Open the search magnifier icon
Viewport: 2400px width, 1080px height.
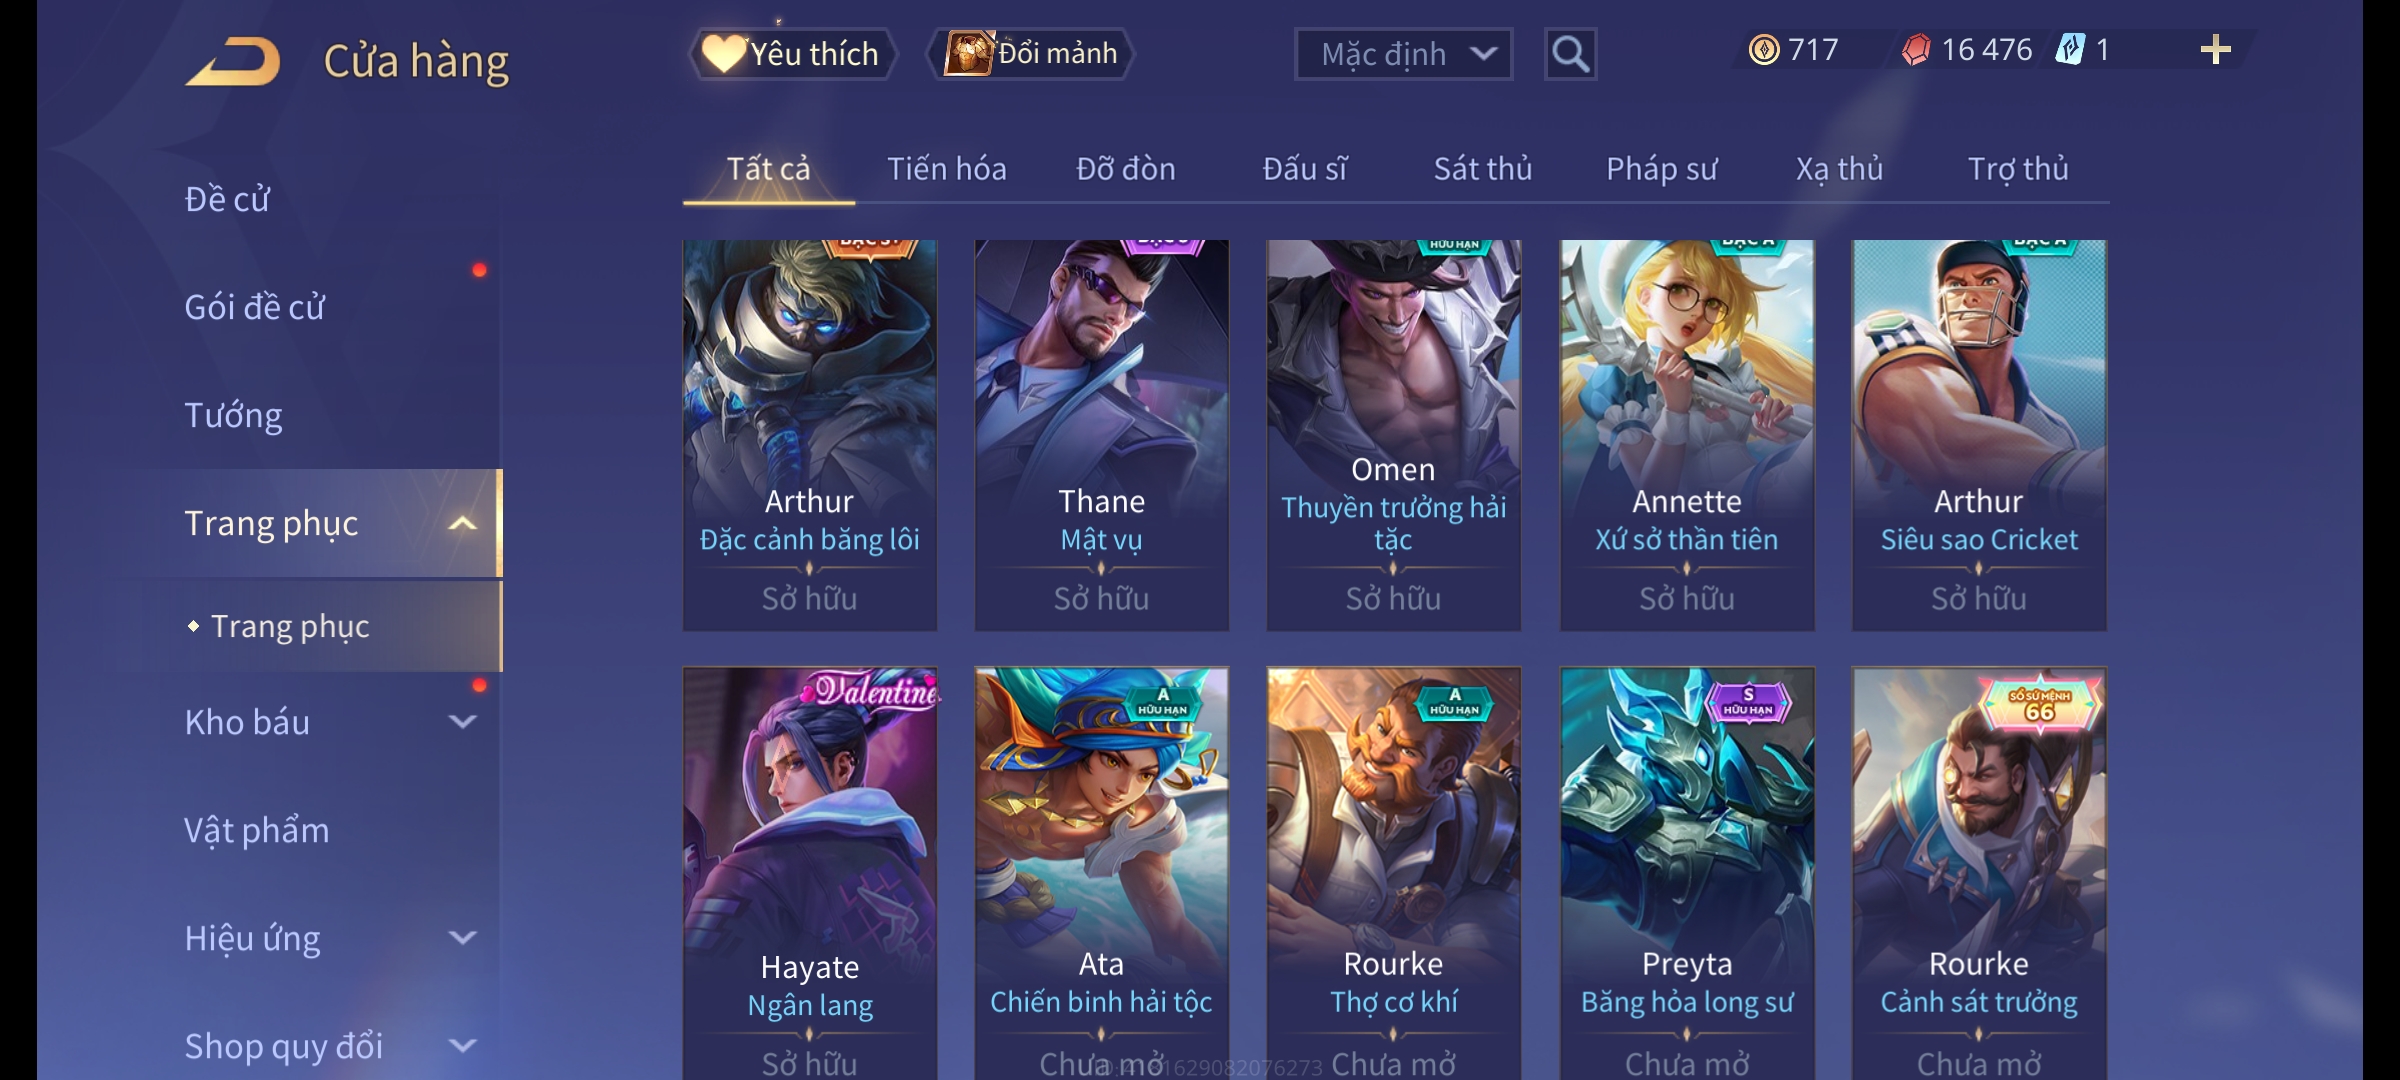1570,54
